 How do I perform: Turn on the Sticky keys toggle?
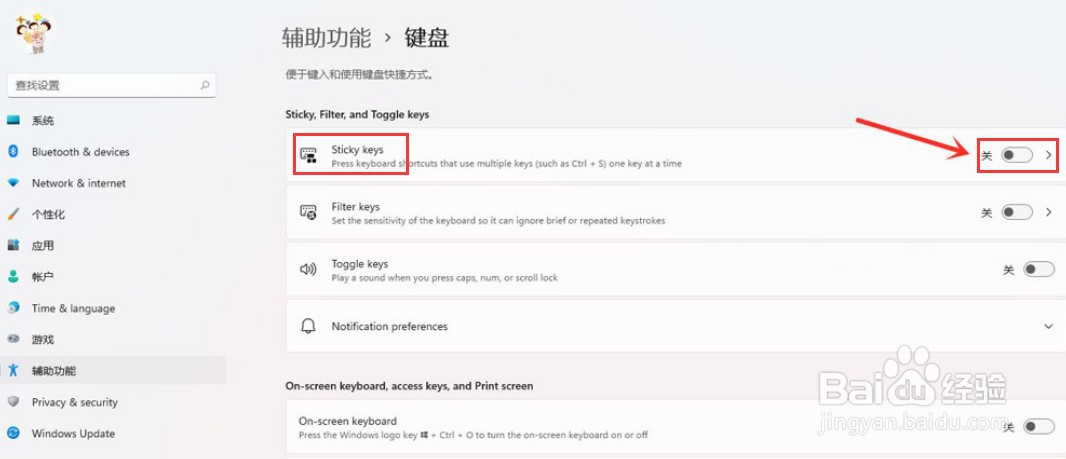tap(1017, 156)
